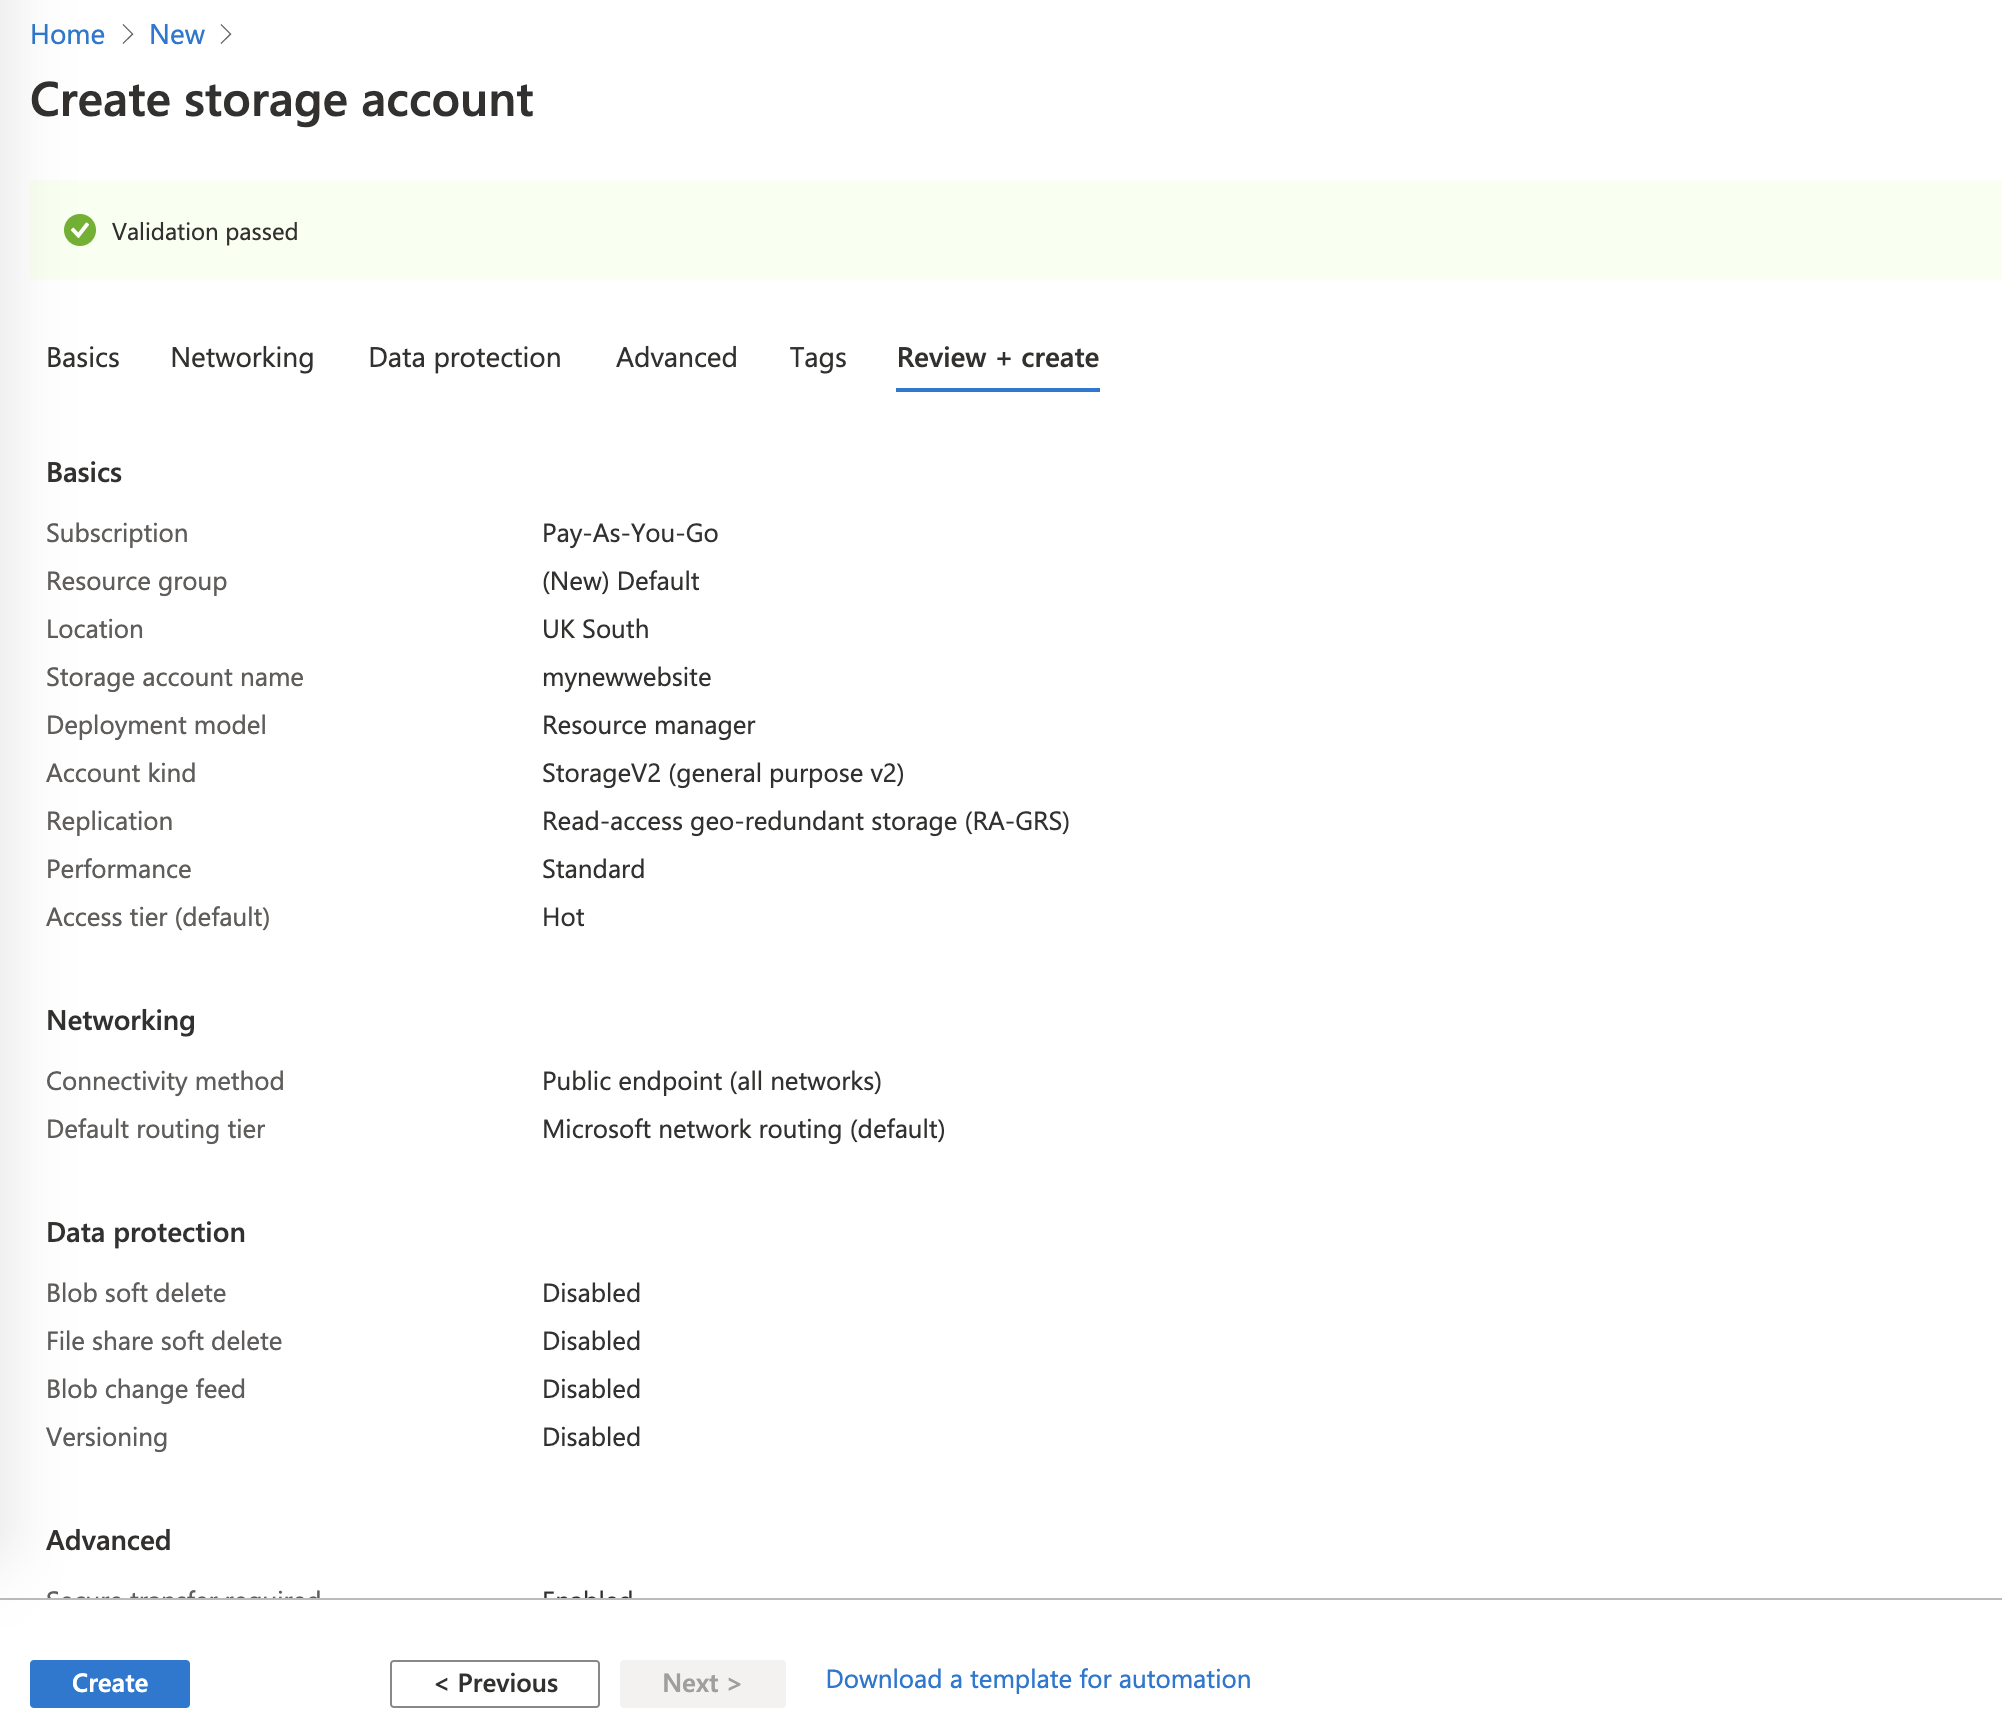
Task: Click the 'Data protection' section heading in summary
Action: (x=146, y=1232)
